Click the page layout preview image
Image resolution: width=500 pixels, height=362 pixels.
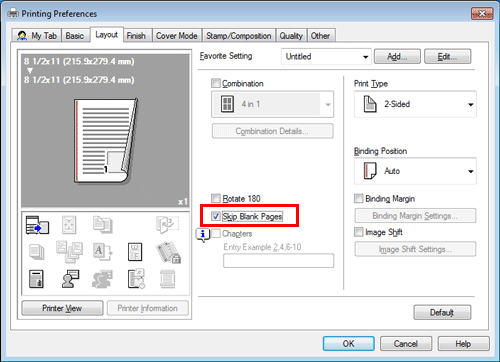[x=106, y=141]
